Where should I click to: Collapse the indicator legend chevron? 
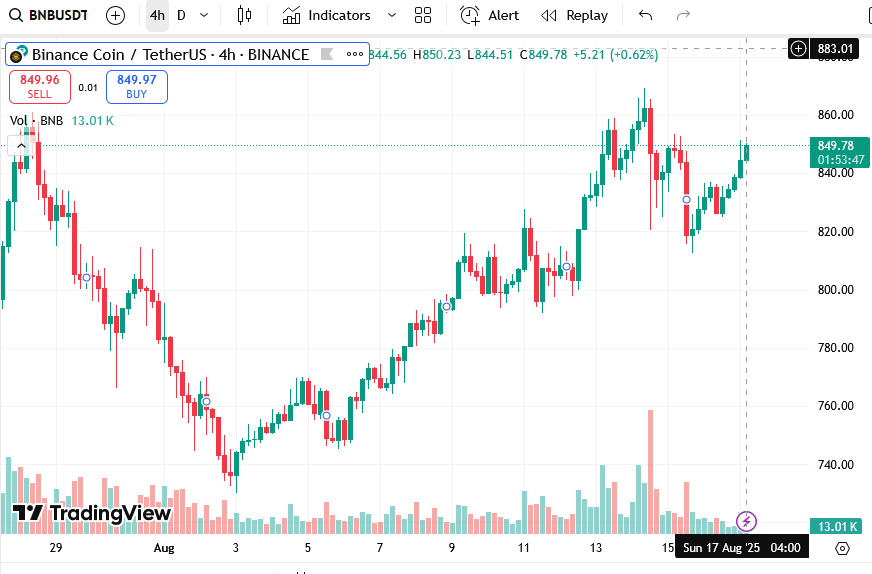19,146
